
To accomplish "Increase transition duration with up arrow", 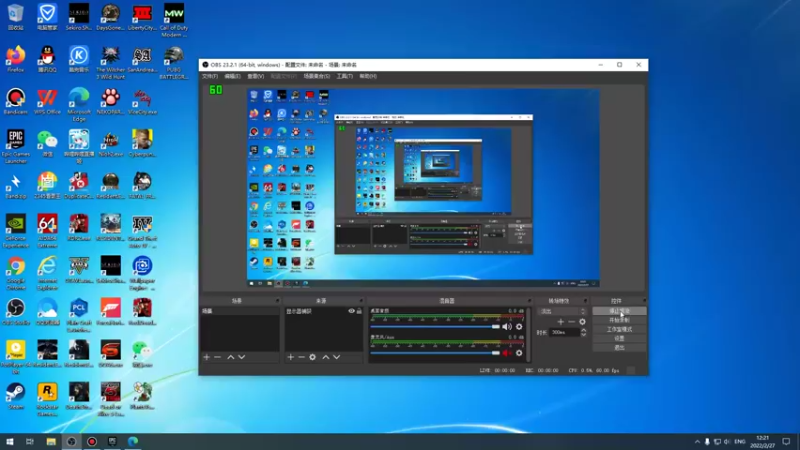I will pyautogui.click(x=584, y=330).
